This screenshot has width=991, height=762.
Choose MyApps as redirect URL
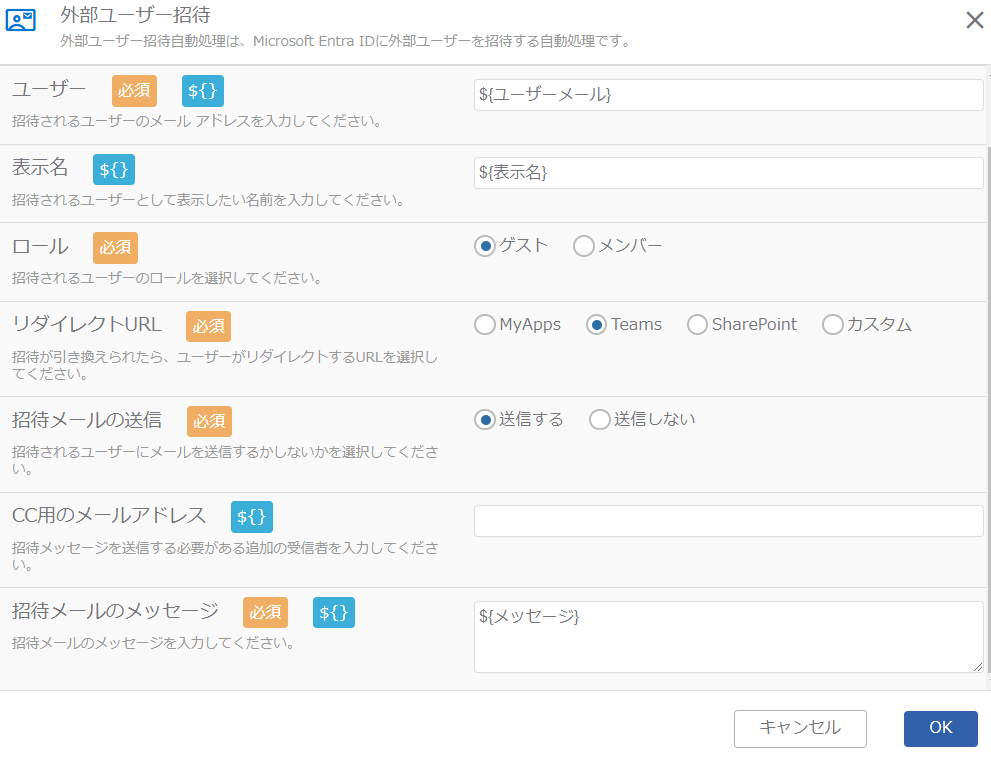pos(485,325)
